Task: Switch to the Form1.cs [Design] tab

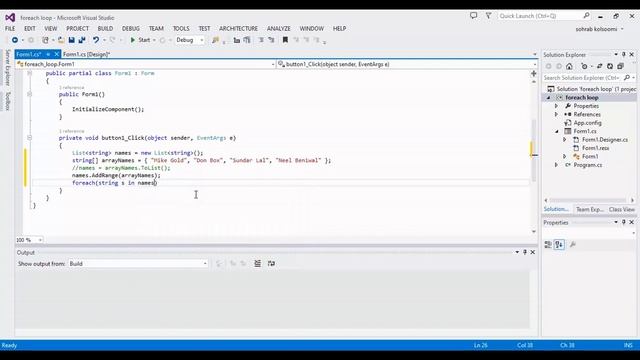Action: [x=87, y=54]
